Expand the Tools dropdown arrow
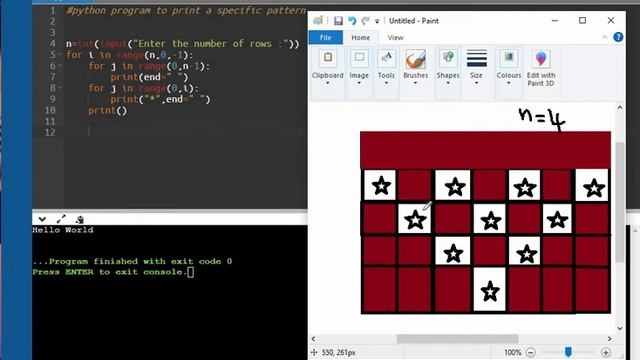 [386, 83]
